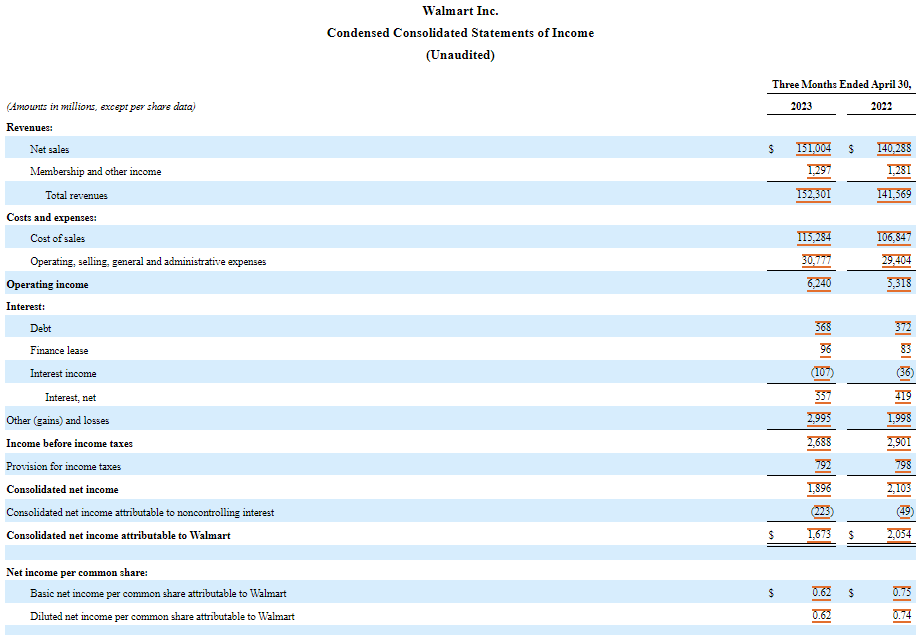Click the 'Cost of sales' row label
Image resolution: width=922 pixels, height=635 pixels.
tap(58, 239)
